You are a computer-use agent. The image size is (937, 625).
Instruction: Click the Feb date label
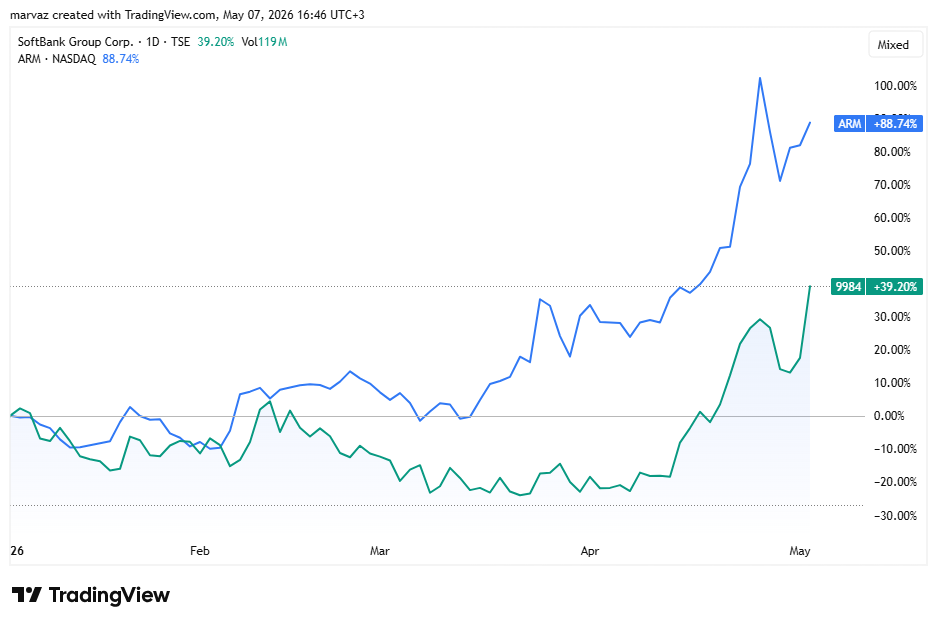(x=200, y=551)
